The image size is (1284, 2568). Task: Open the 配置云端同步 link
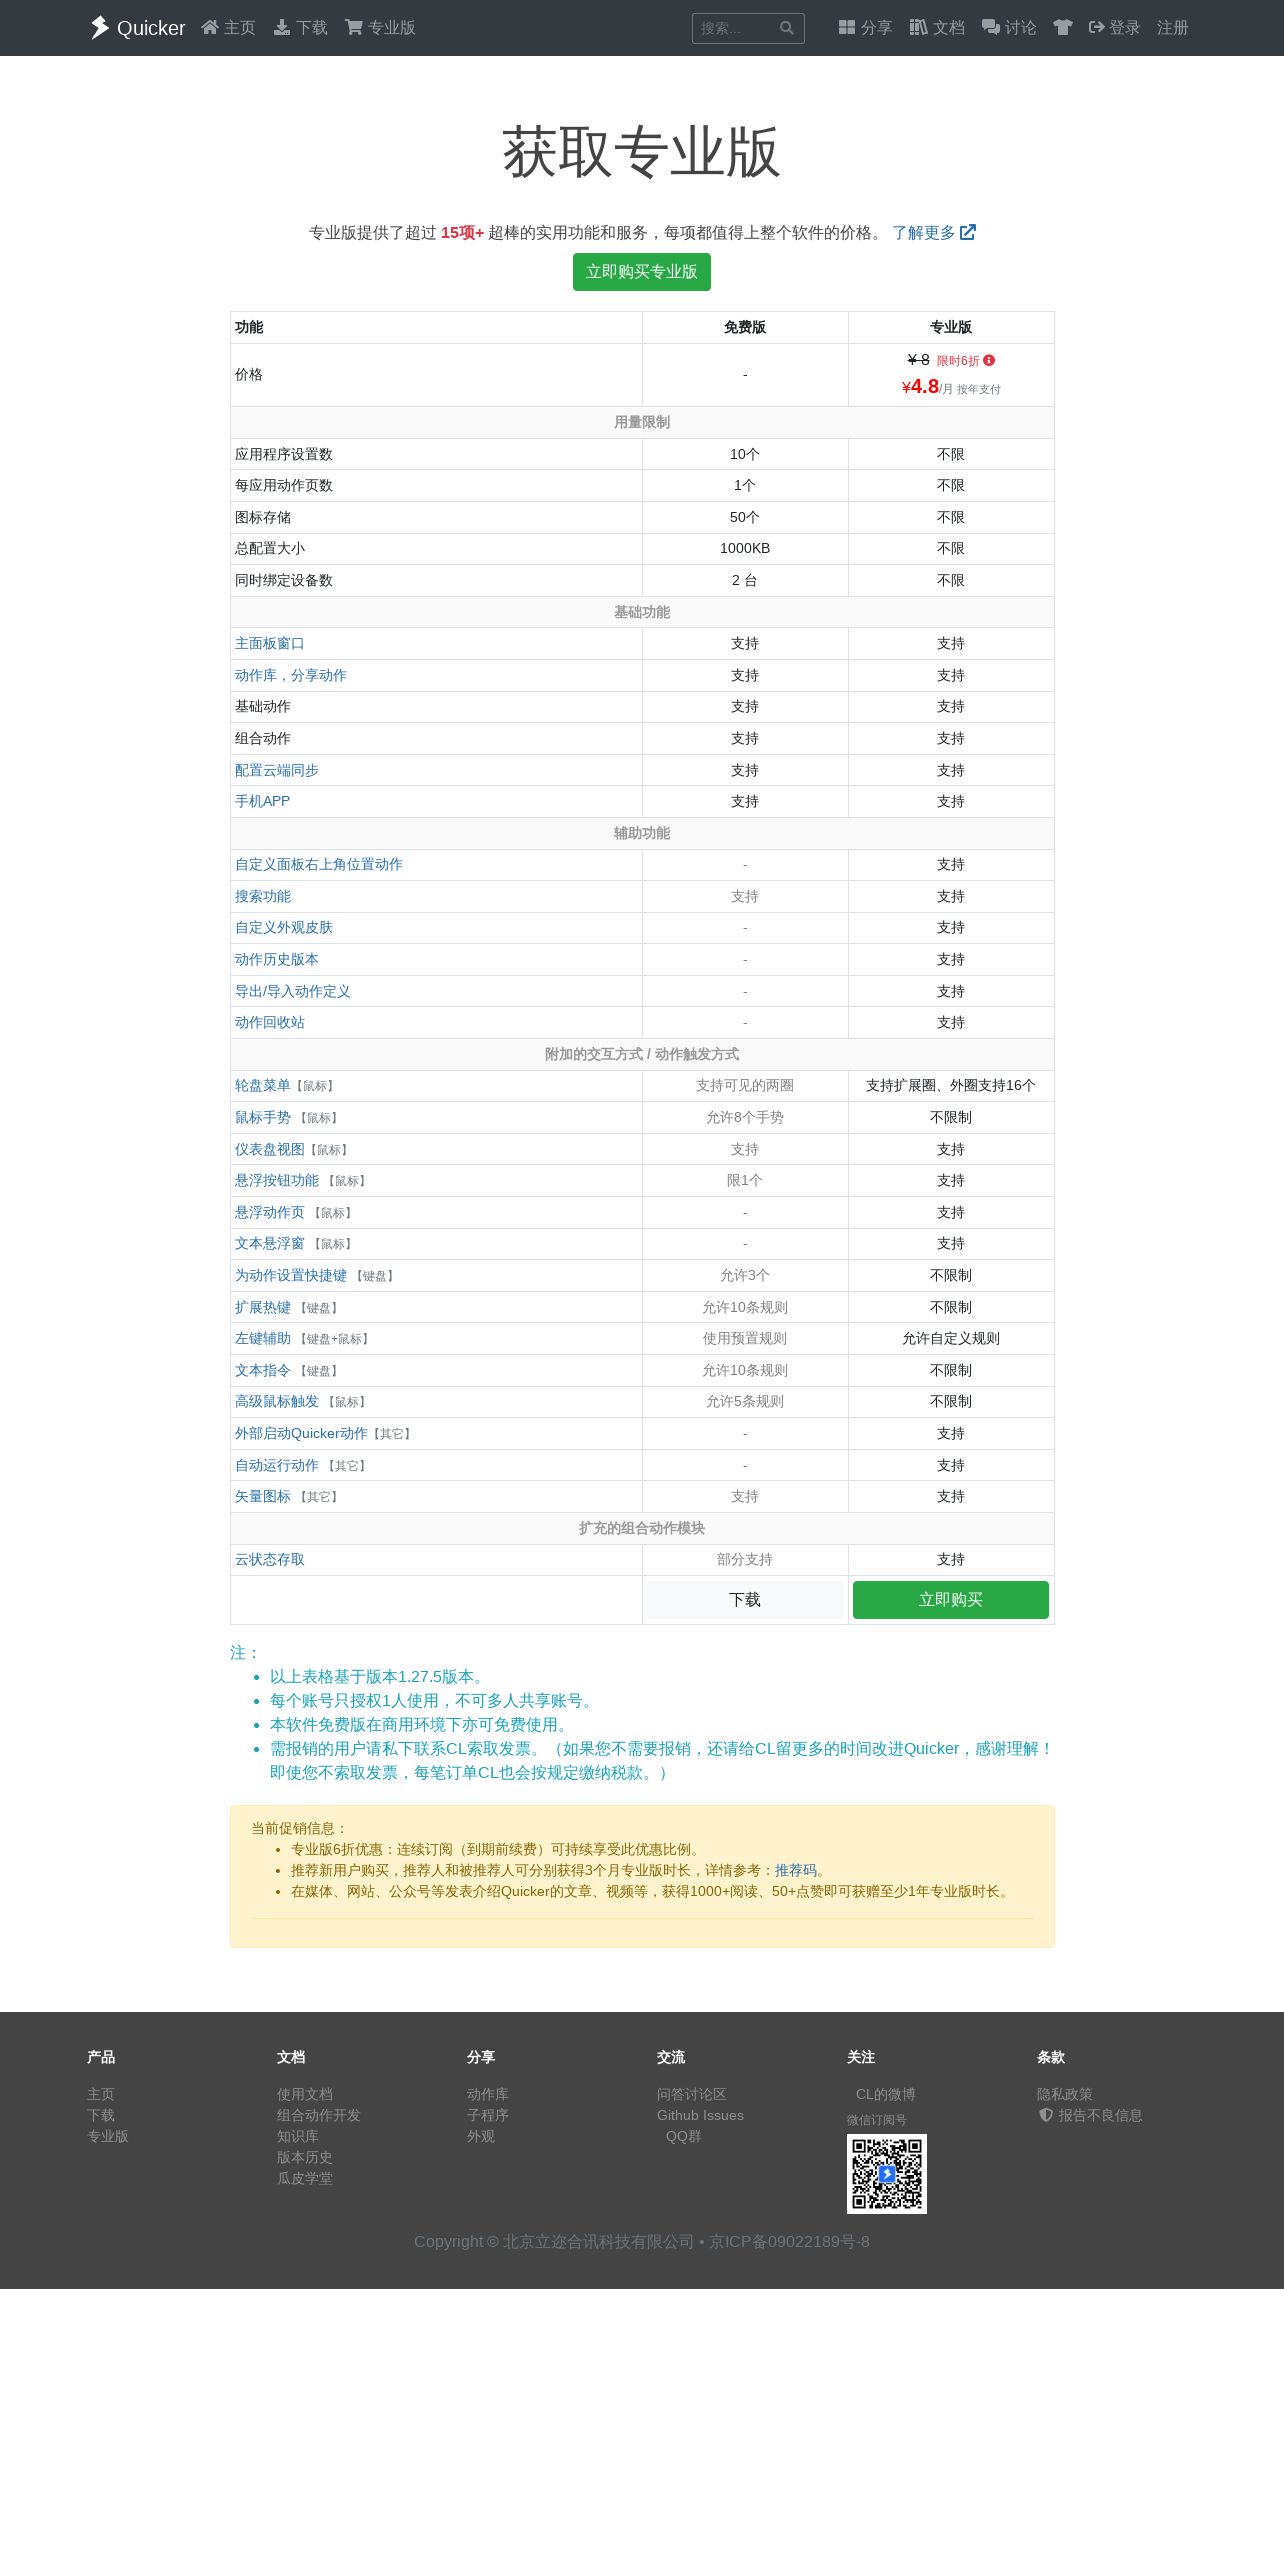277,771
